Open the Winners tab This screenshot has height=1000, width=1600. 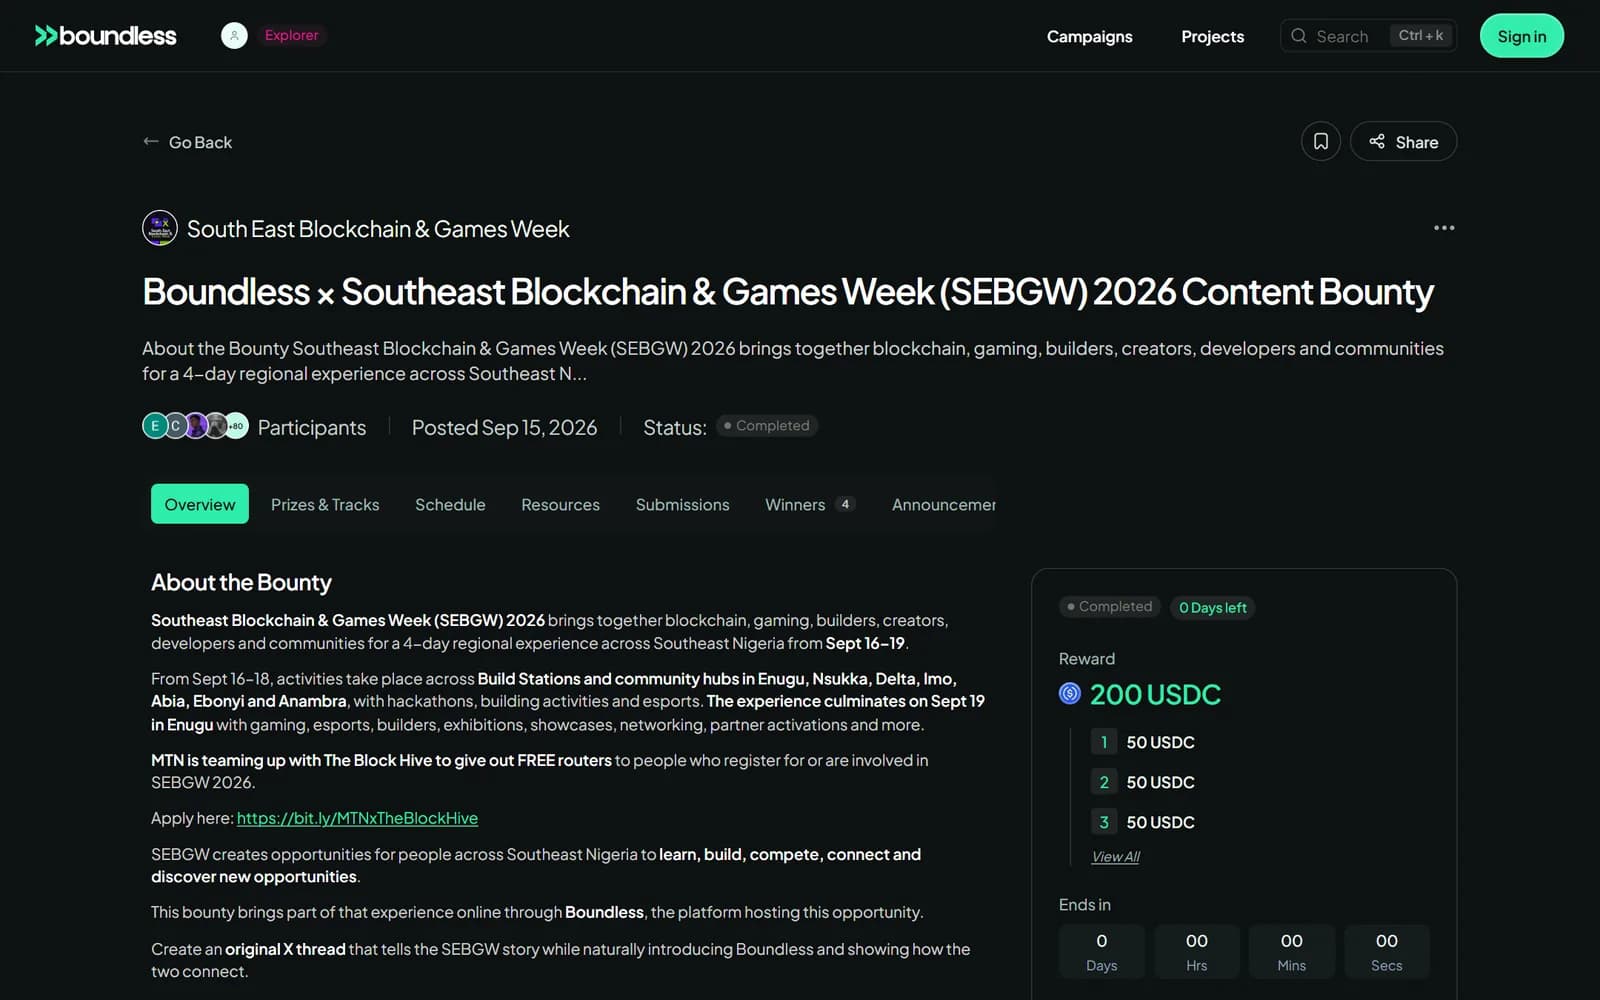click(810, 505)
